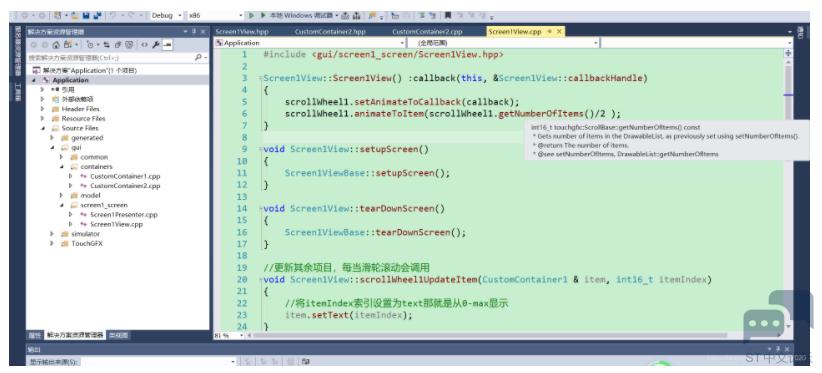The height and width of the screenshot is (373, 822).
Task: Click the Sync with Active Document icon
Action: pyautogui.click(x=106, y=45)
